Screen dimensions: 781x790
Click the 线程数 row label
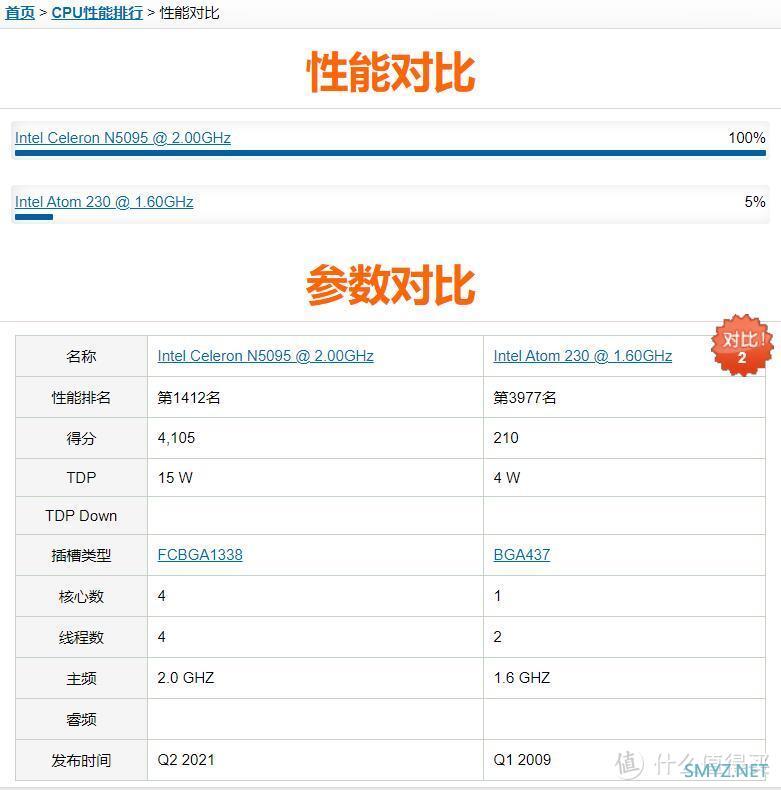(x=81, y=637)
